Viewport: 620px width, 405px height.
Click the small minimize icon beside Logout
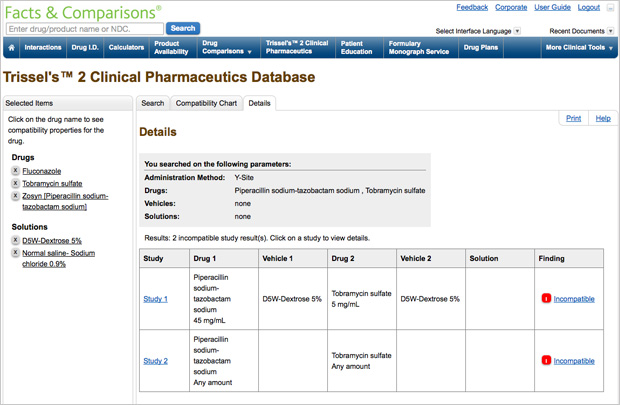click(x=610, y=8)
